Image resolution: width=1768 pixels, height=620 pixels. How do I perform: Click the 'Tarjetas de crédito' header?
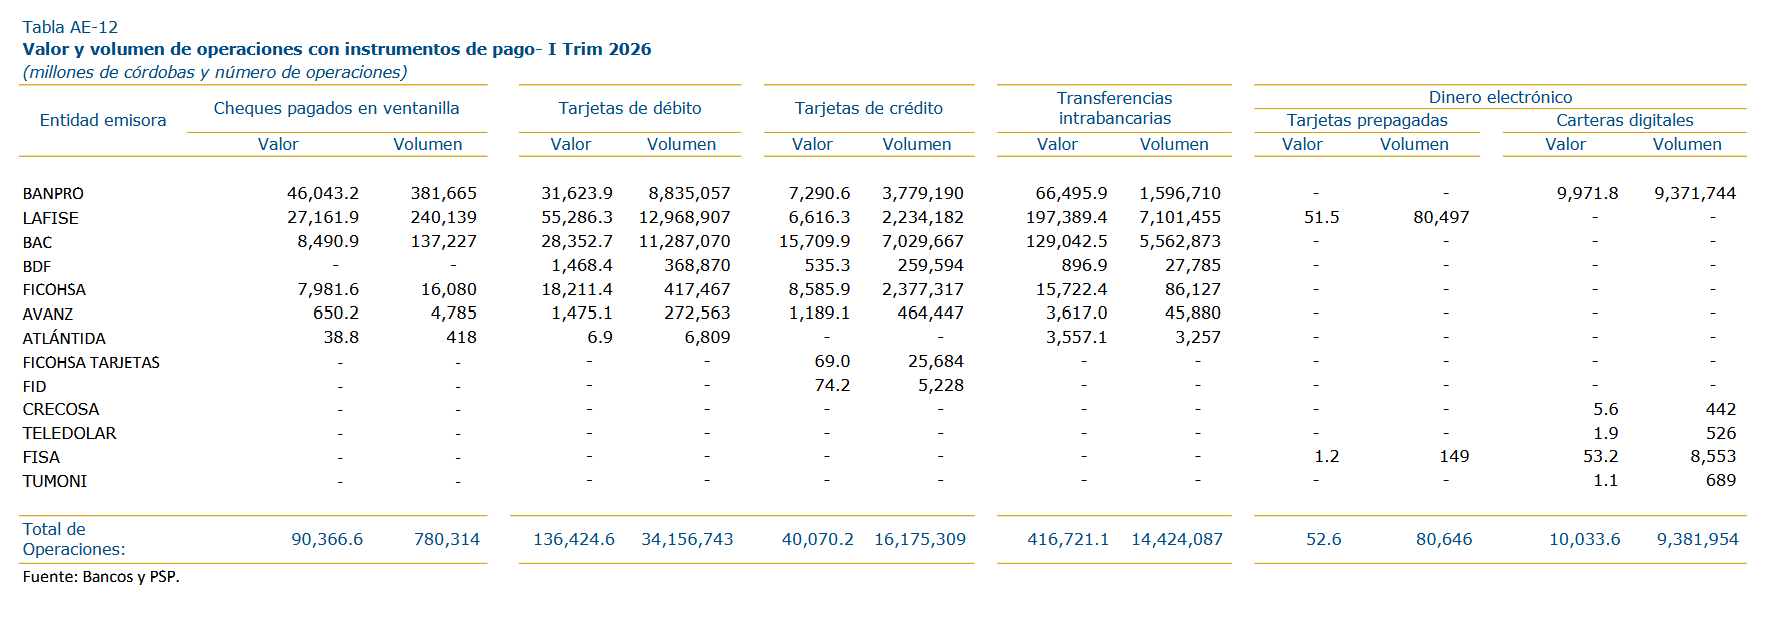click(x=869, y=108)
